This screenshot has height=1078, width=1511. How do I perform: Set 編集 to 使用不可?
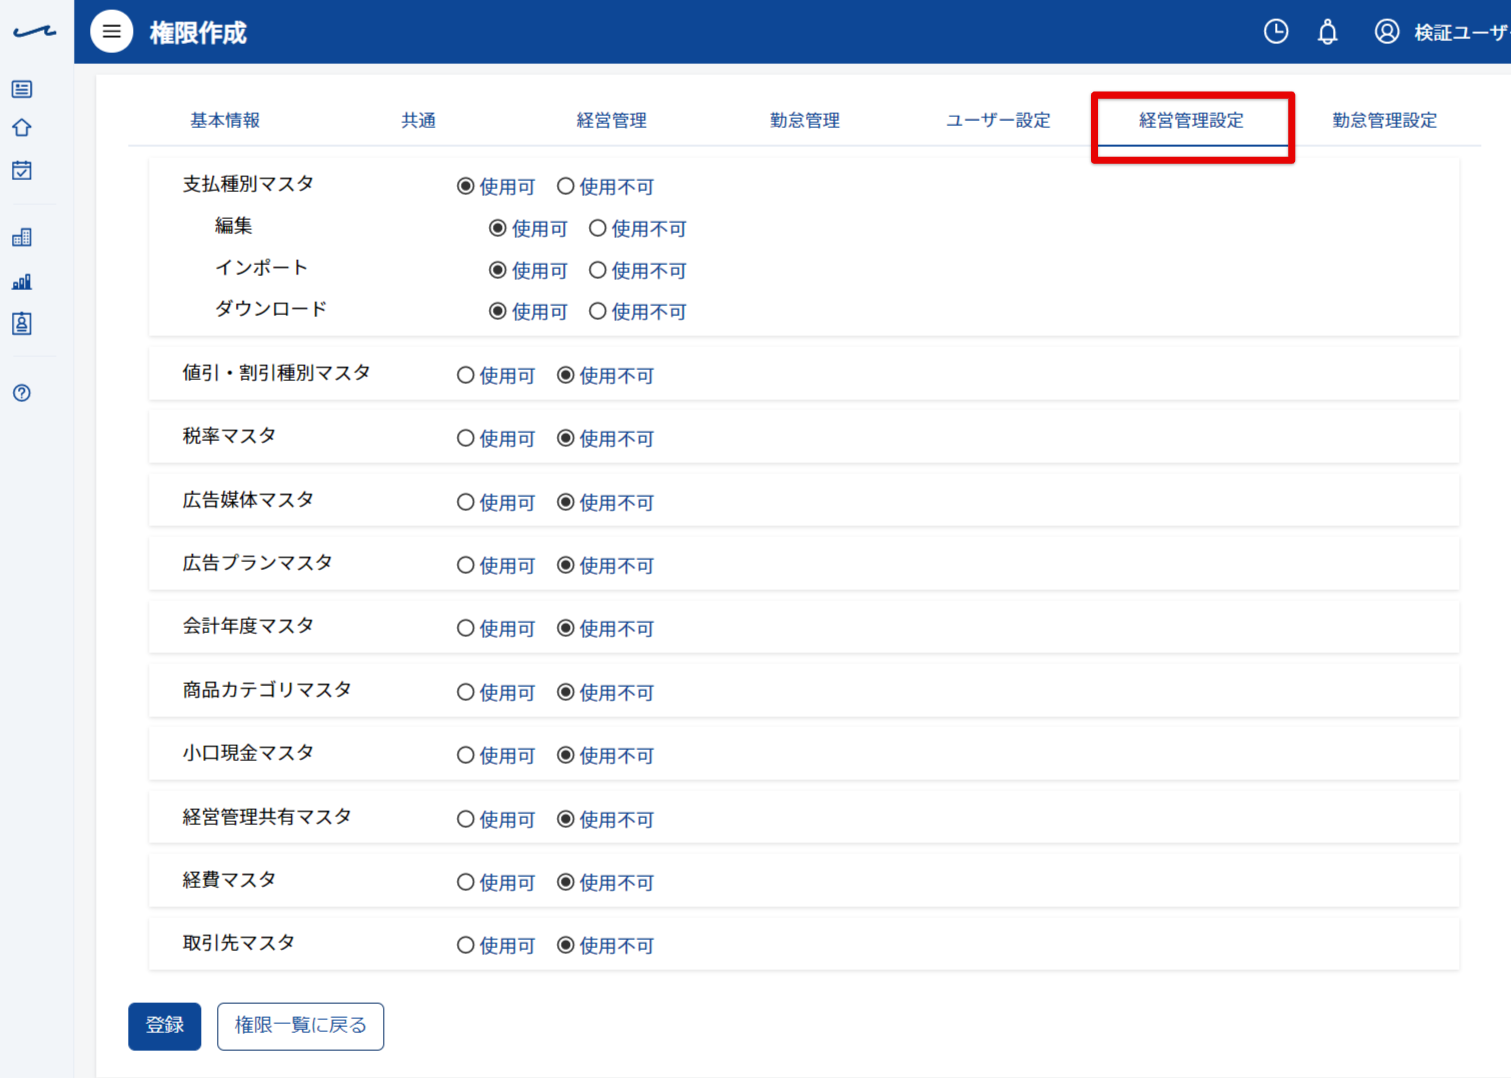pos(598,228)
